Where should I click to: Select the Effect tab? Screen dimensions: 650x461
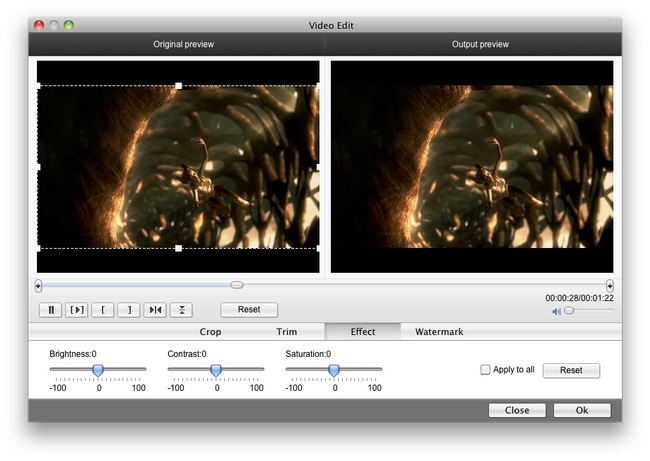(363, 332)
